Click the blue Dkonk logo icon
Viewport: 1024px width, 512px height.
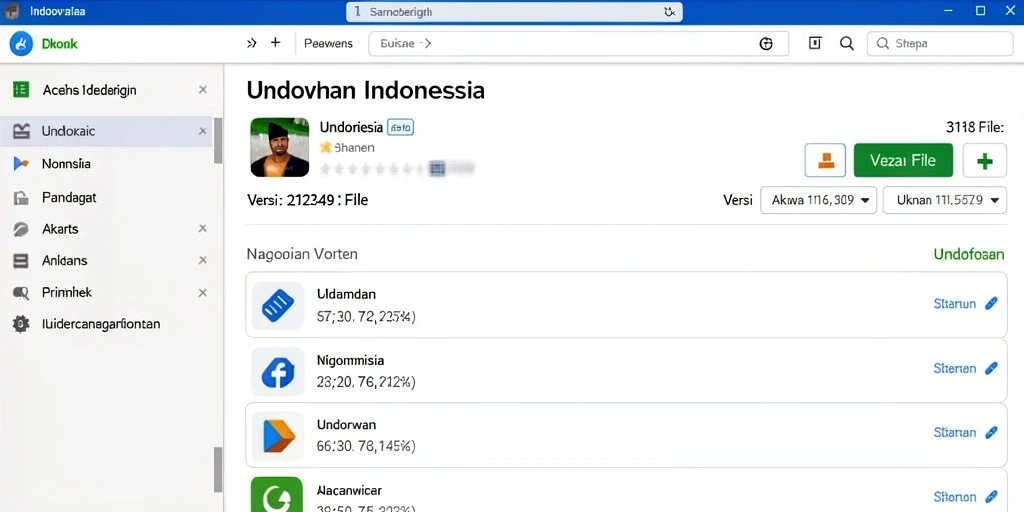click(21, 44)
